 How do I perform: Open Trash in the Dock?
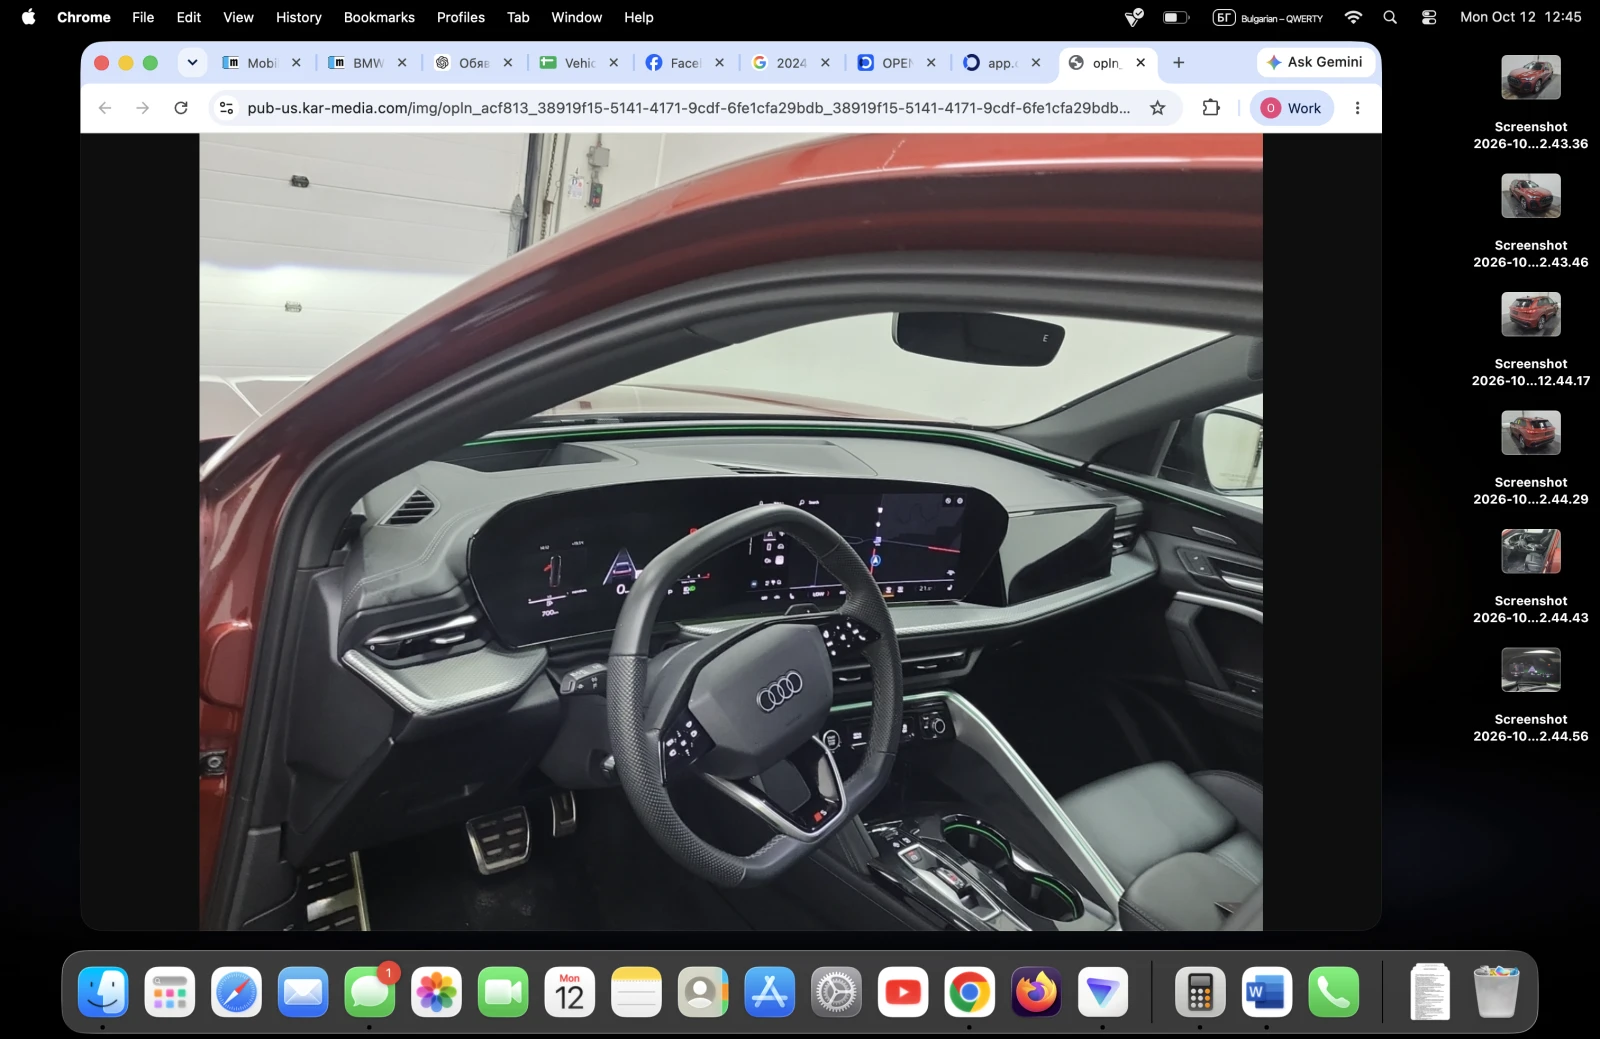1496,993
